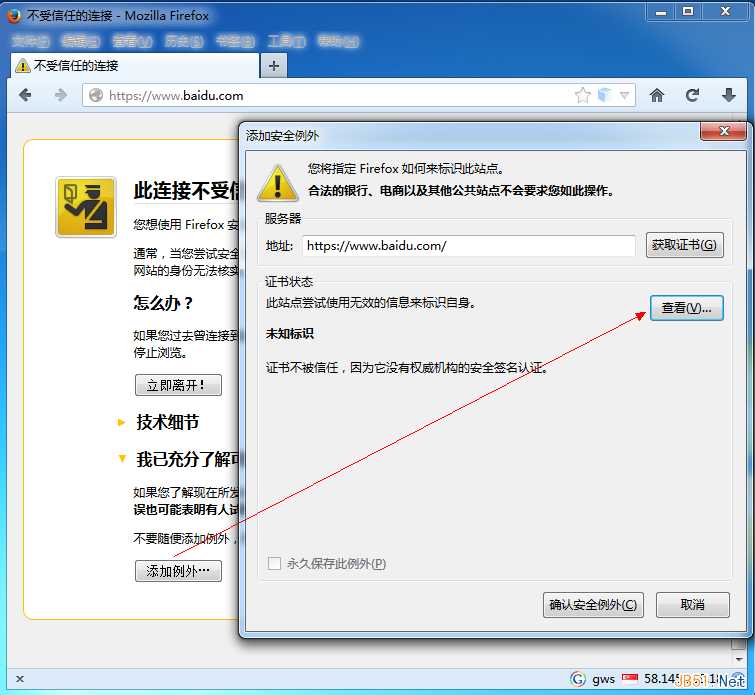Click the site identity globe in the URL bar

point(96,95)
